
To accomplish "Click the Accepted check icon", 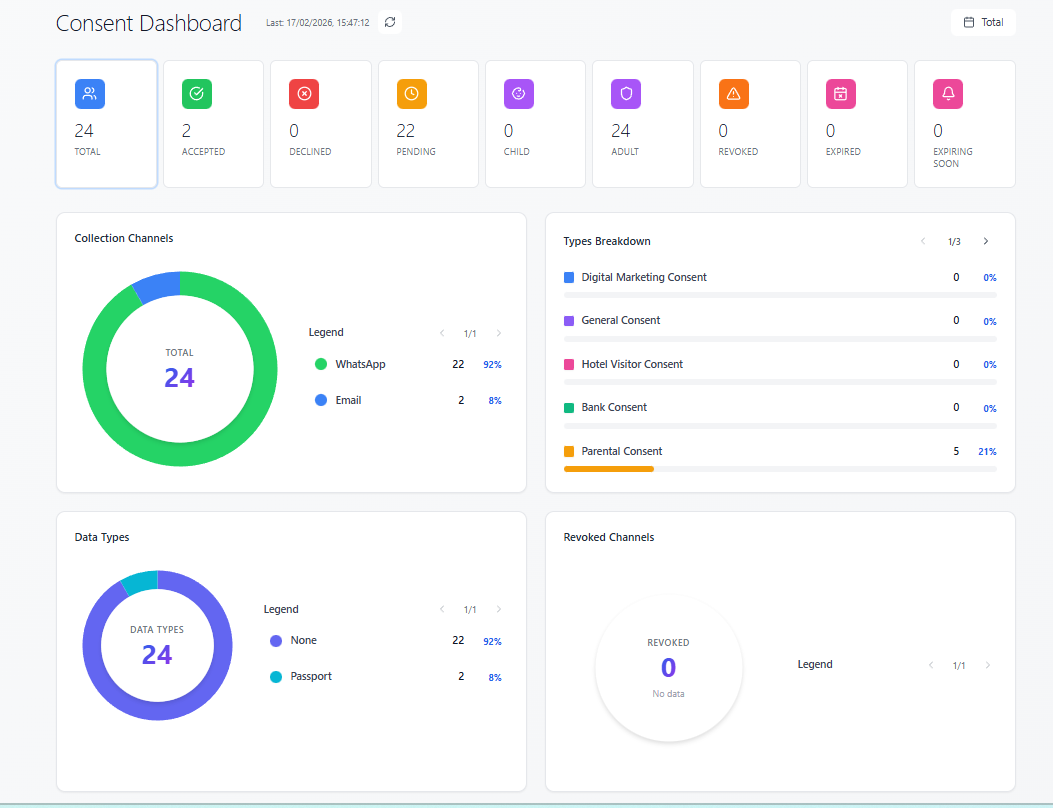I will pyautogui.click(x=197, y=93).
